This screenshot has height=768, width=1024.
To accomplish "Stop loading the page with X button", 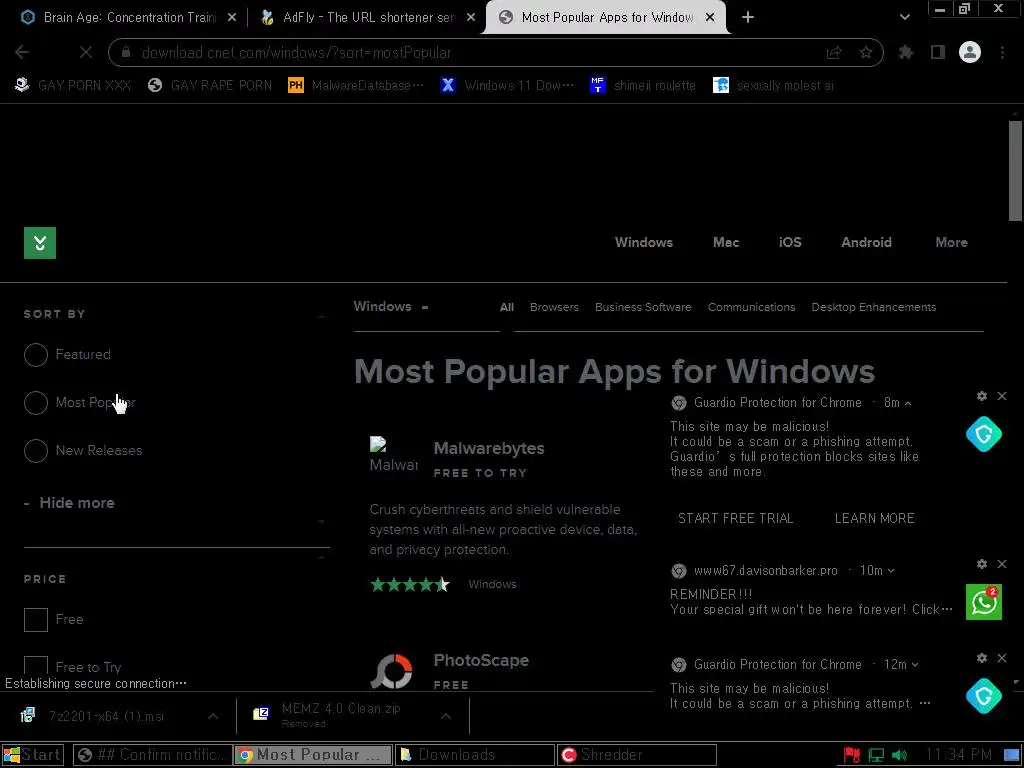I will [86, 52].
